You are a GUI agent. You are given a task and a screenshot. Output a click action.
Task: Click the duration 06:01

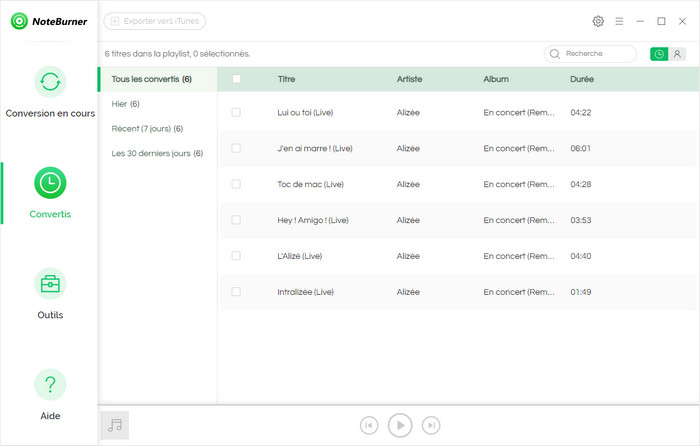pos(581,148)
